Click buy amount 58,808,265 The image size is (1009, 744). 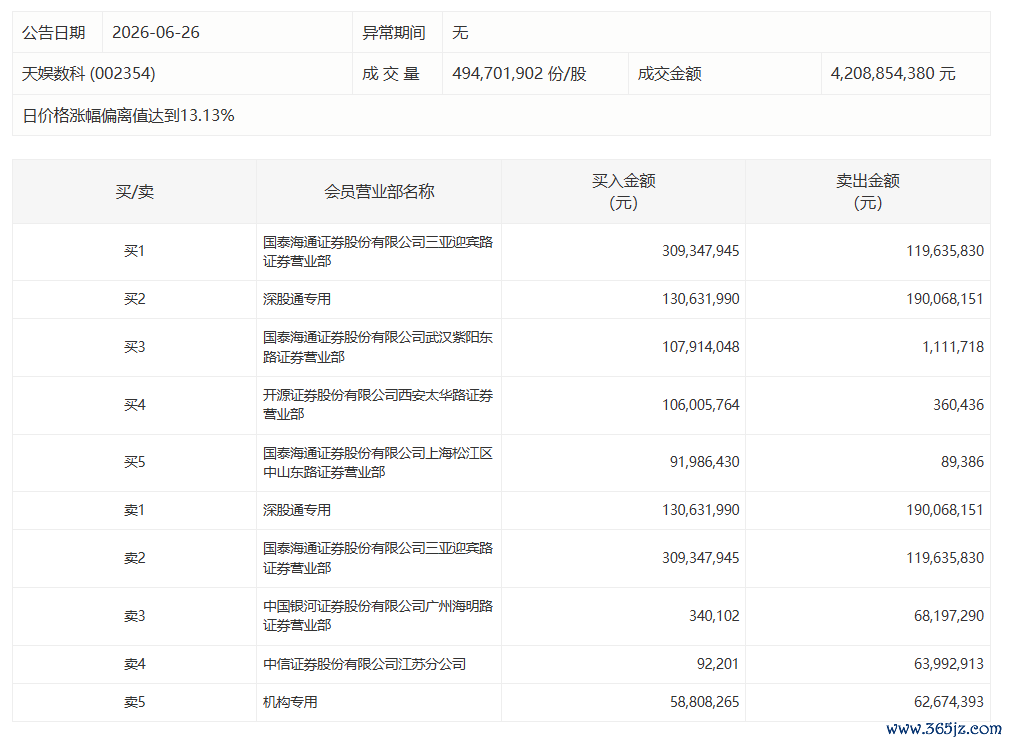(705, 702)
